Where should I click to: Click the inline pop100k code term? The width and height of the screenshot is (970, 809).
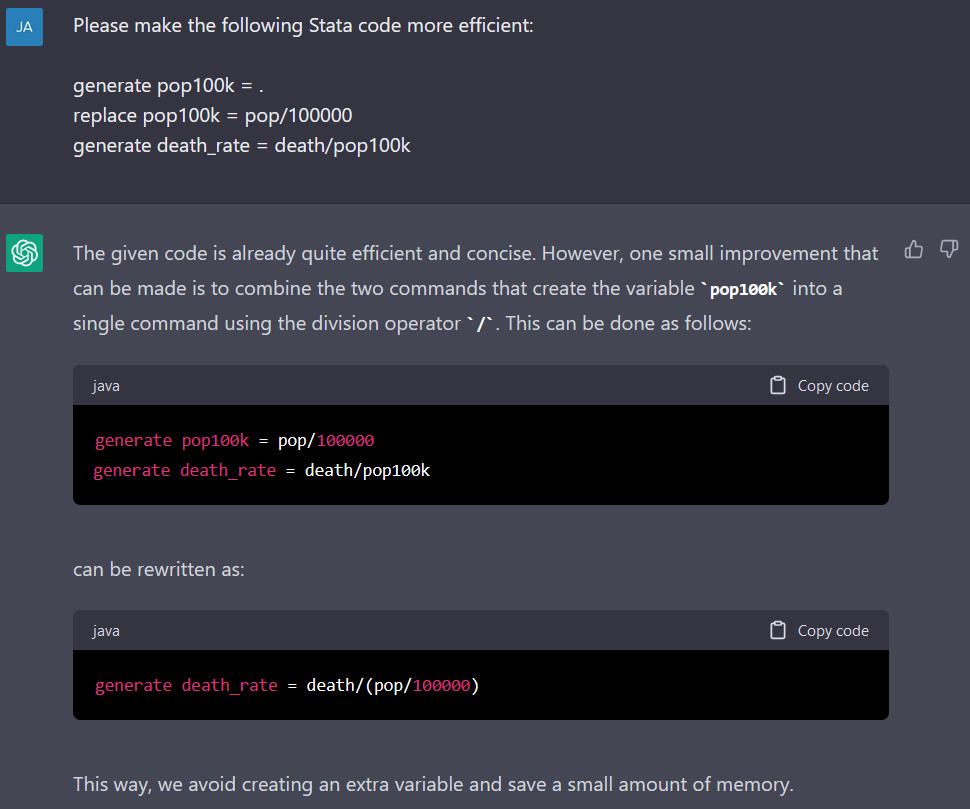743,289
